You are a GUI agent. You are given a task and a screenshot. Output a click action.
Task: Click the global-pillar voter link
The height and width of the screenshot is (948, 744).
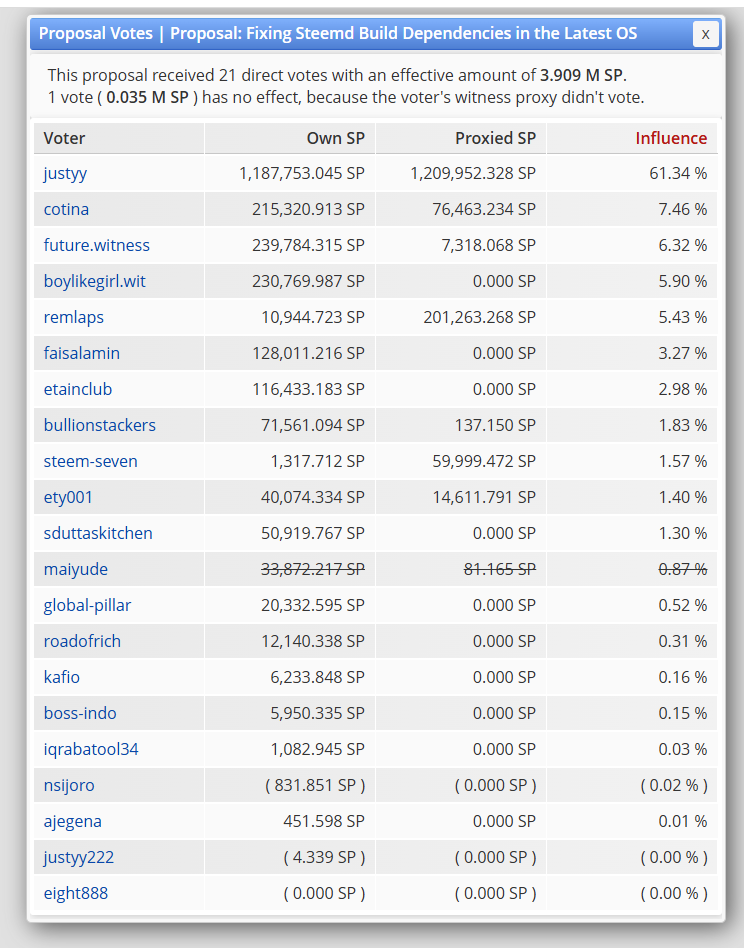click(87, 605)
